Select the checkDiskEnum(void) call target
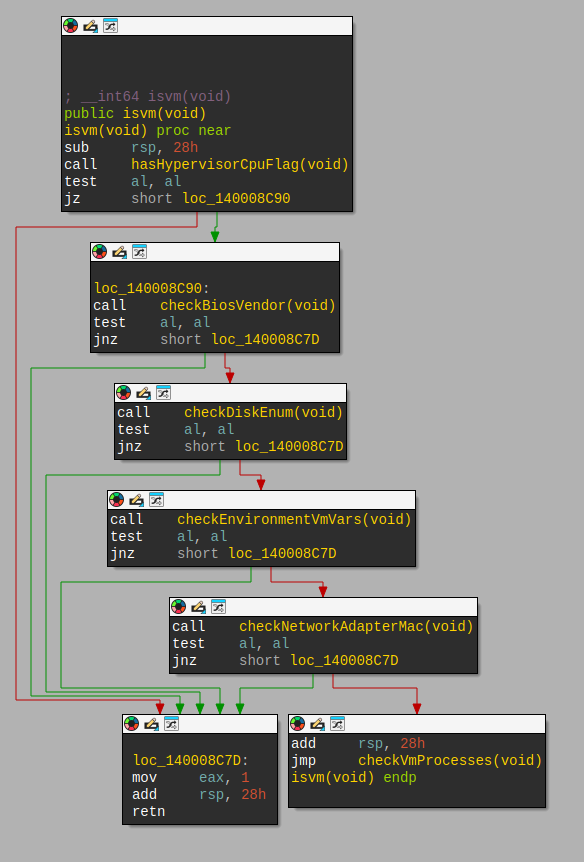 pyautogui.click(x=263, y=412)
